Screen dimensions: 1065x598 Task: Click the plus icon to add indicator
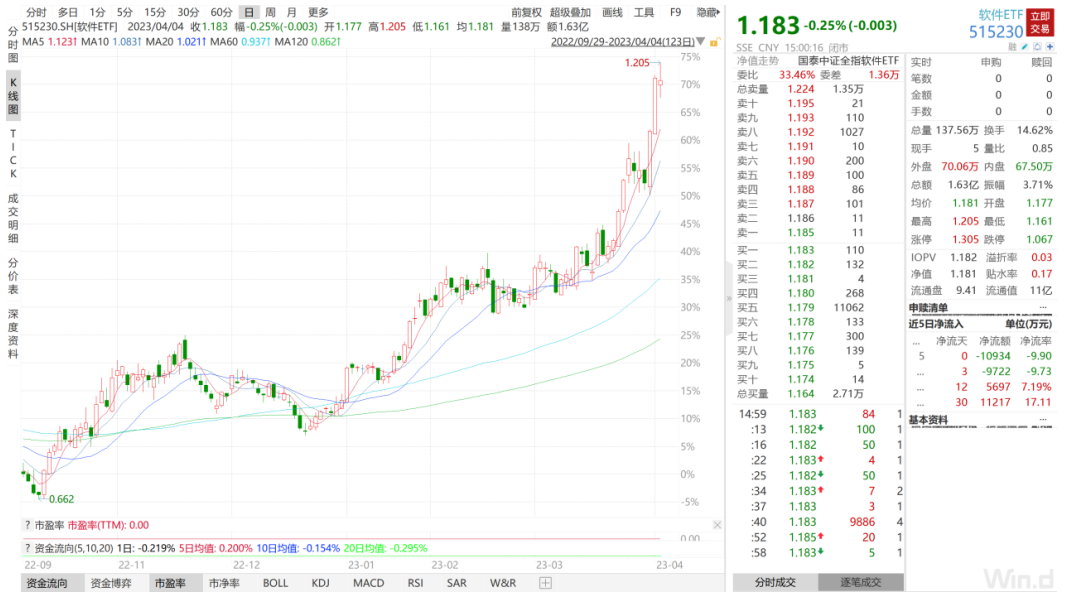(545, 583)
